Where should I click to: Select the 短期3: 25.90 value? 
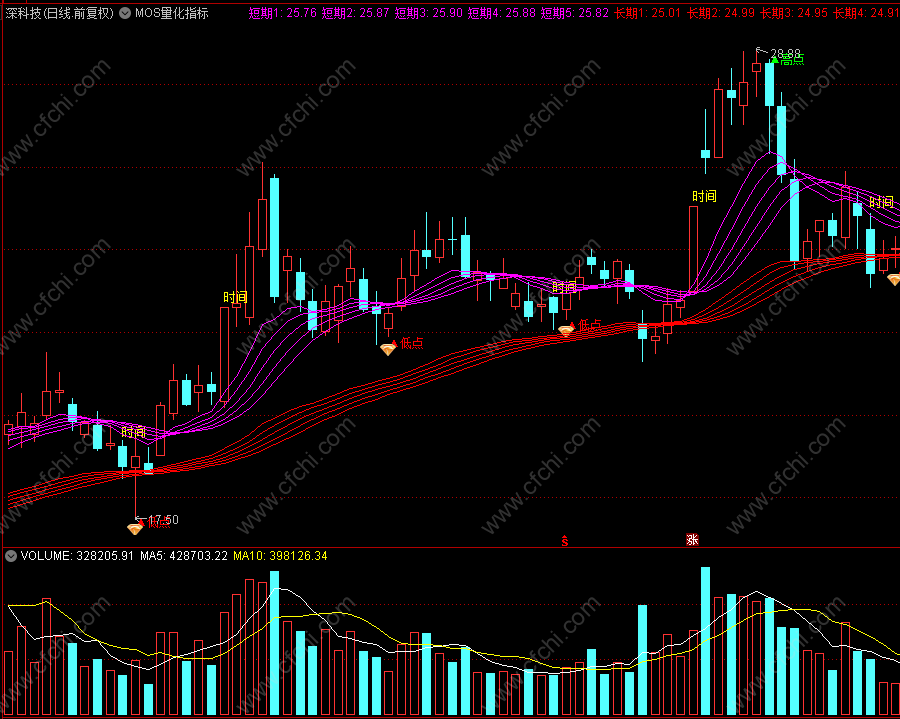click(428, 13)
